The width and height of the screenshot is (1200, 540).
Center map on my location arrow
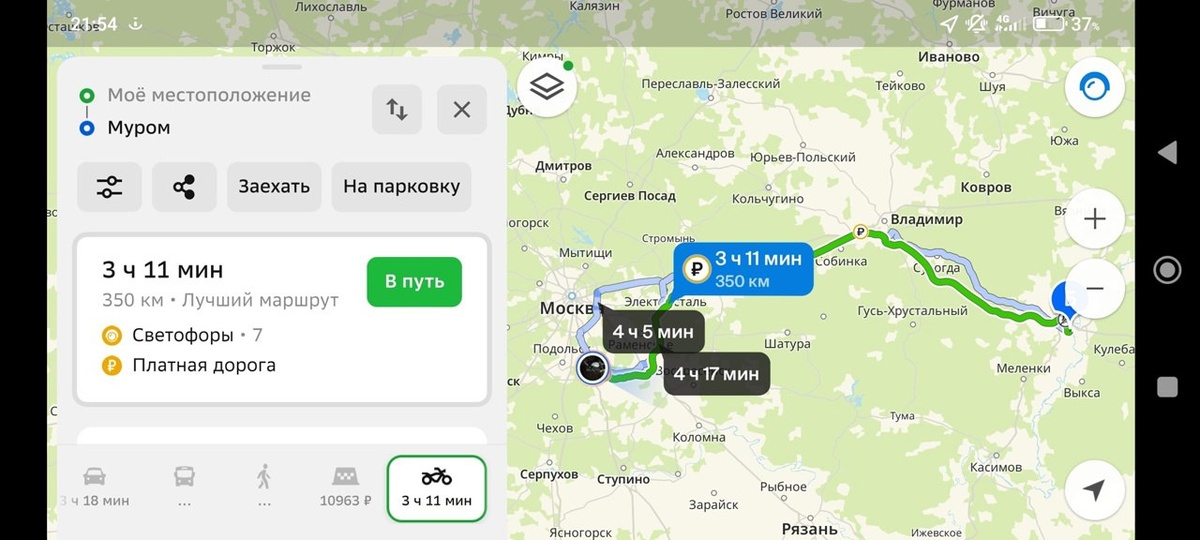click(1094, 490)
